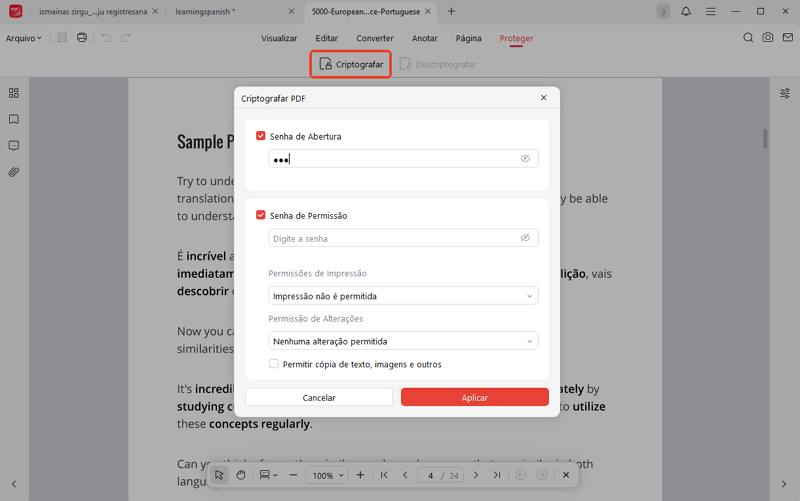Click the Descriptografar toolbar button
The image size is (800, 501).
coord(438,64)
